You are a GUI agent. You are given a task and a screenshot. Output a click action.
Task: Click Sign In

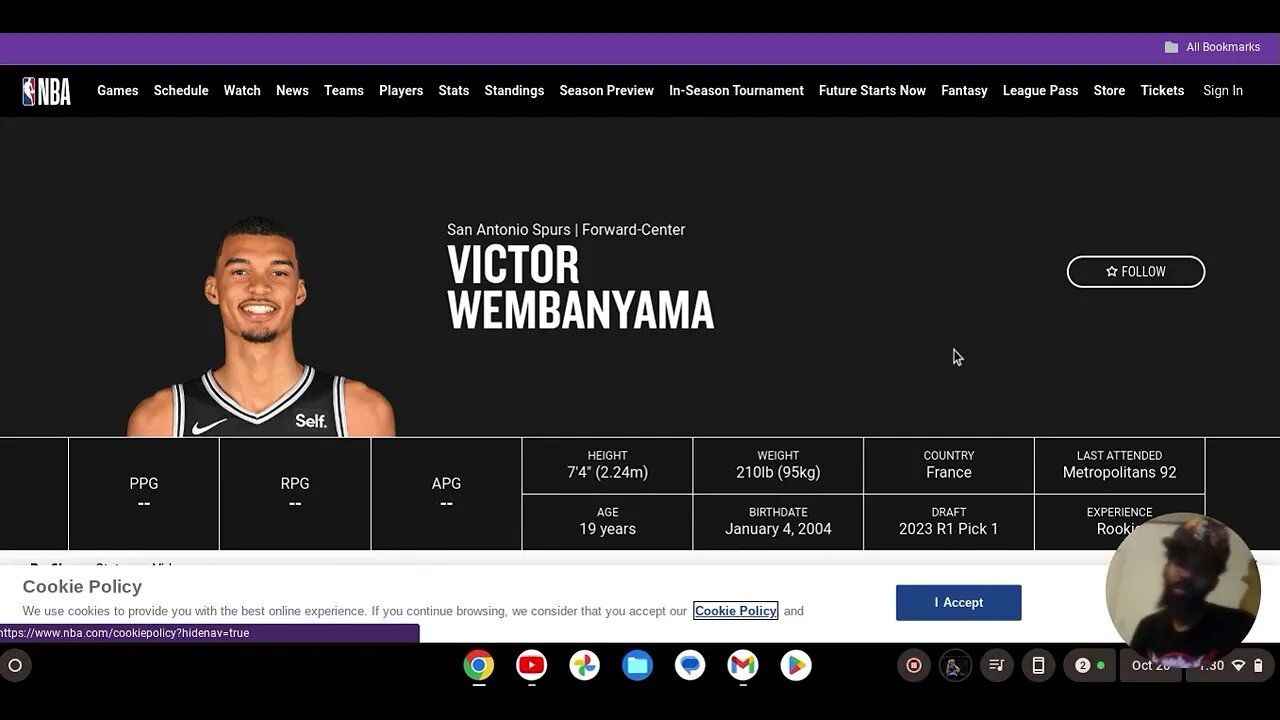[1223, 91]
